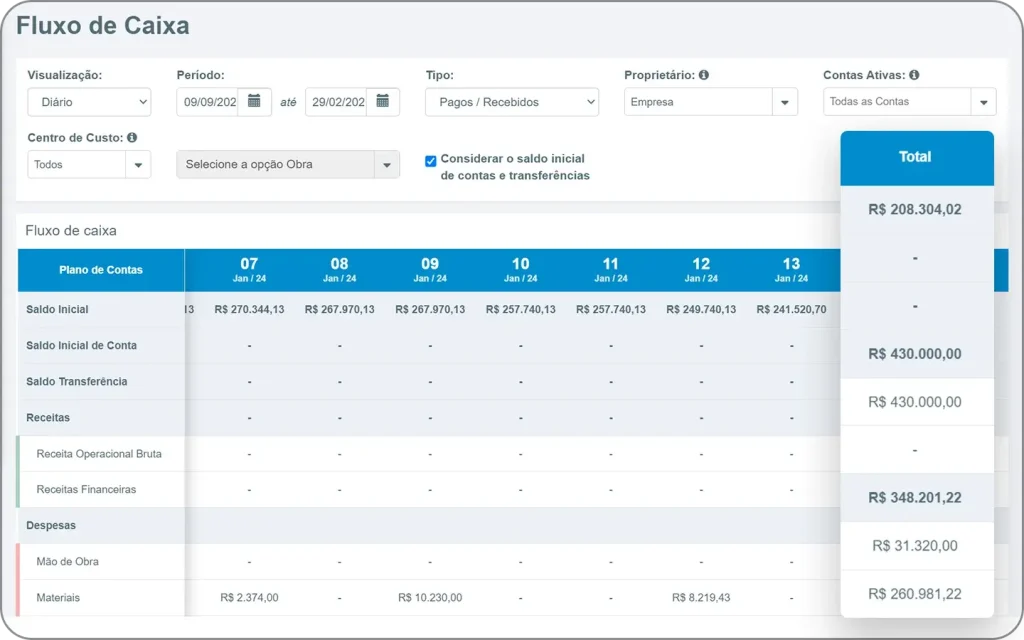This screenshot has height=640, width=1024.
Task: Click the R$ 257.740,13 cell under 10 Jan
Action: pos(520,310)
